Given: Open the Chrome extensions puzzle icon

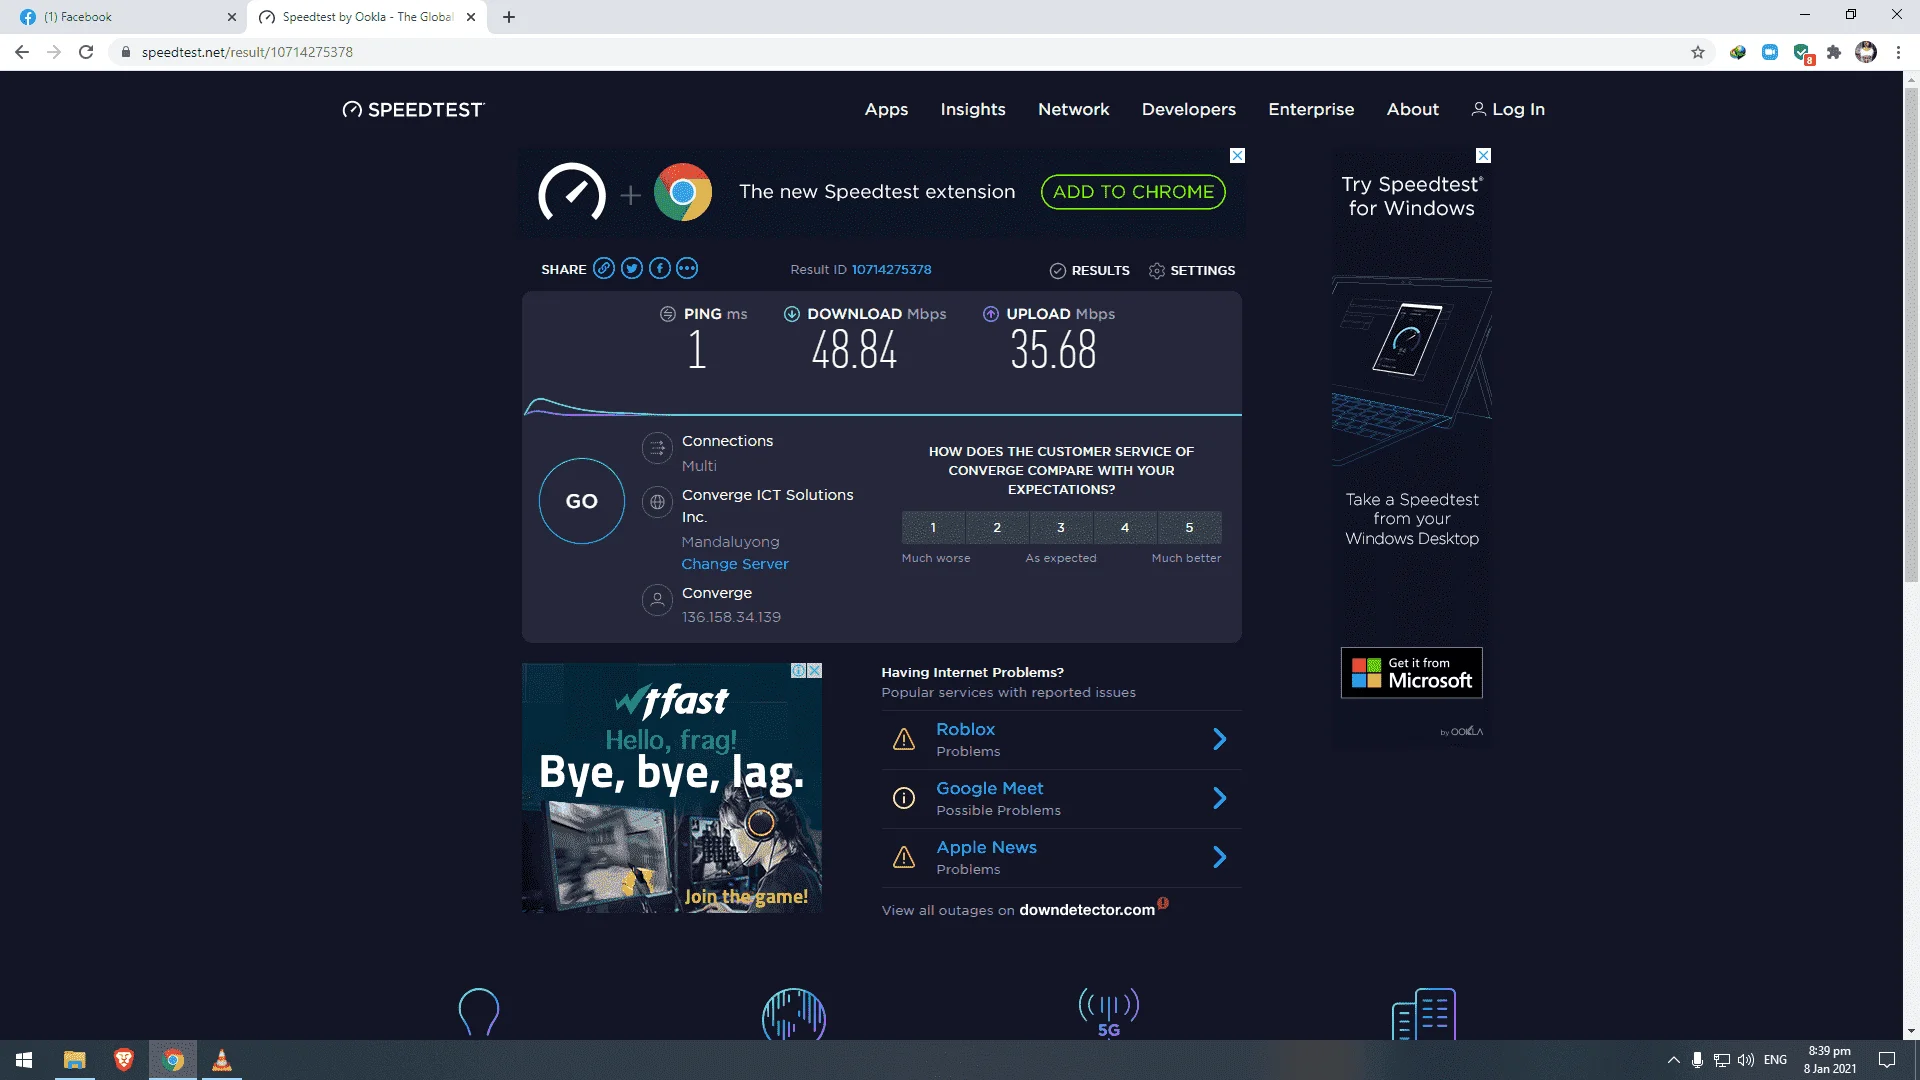Looking at the screenshot, I should click(x=1834, y=52).
